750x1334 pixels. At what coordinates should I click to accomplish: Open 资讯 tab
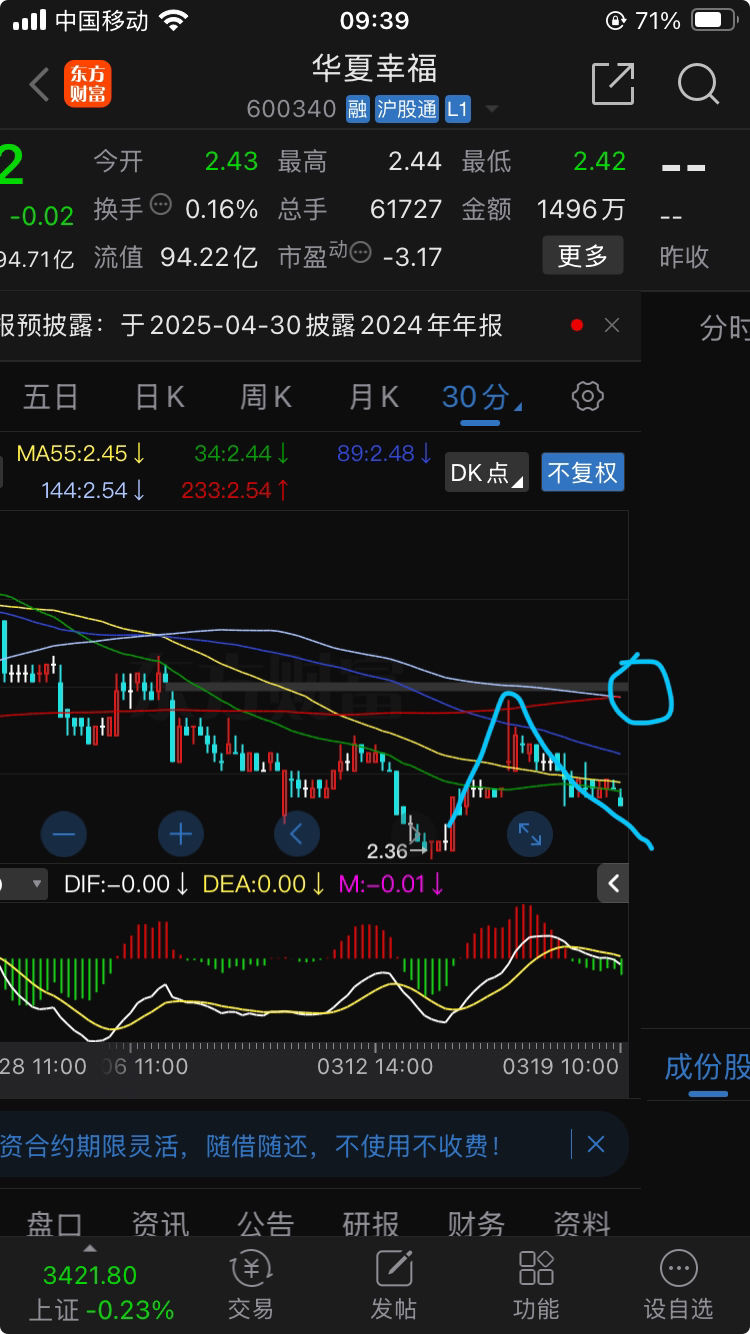pyautogui.click(x=160, y=1223)
